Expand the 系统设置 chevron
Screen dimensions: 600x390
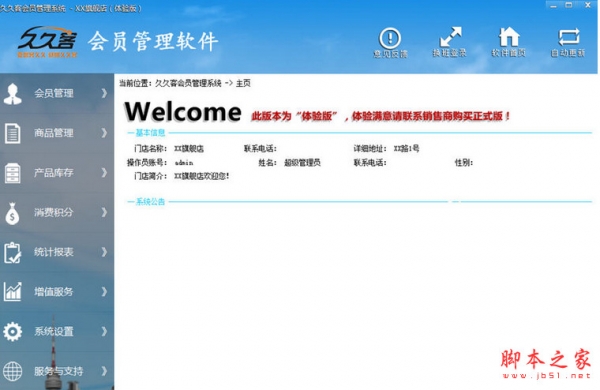(104, 331)
